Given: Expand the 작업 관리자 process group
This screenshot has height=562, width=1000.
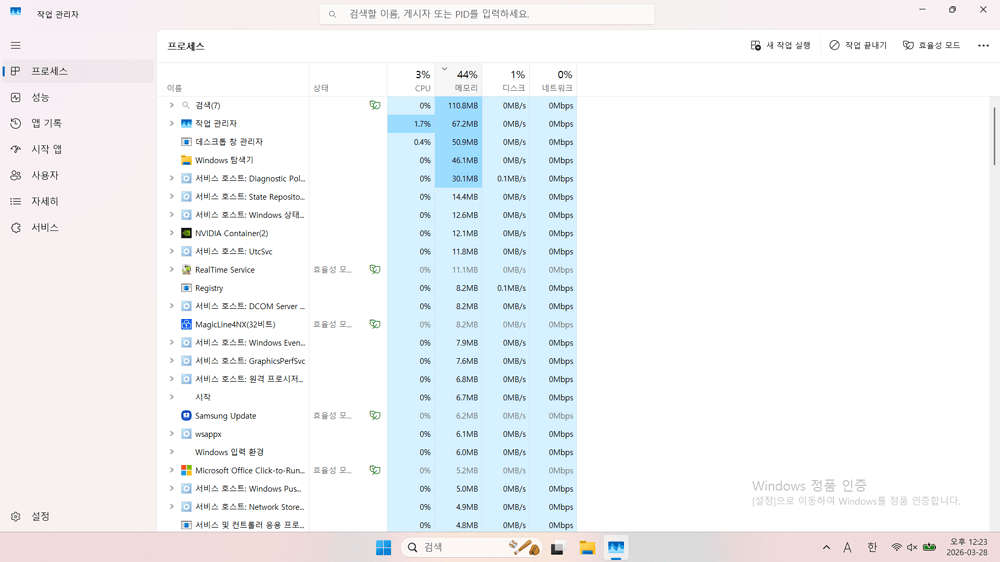Looking at the screenshot, I should click(x=171, y=124).
